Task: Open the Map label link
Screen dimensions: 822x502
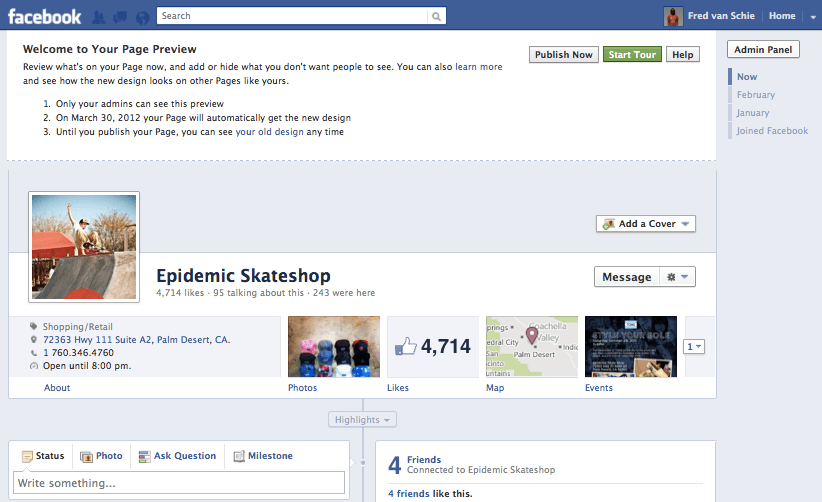Action: coord(495,388)
